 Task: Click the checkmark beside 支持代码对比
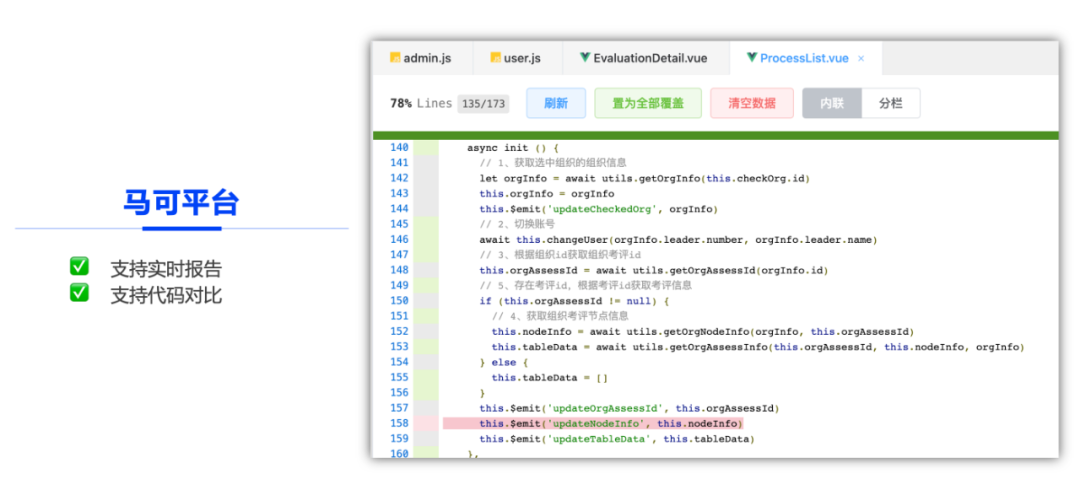(x=79, y=292)
